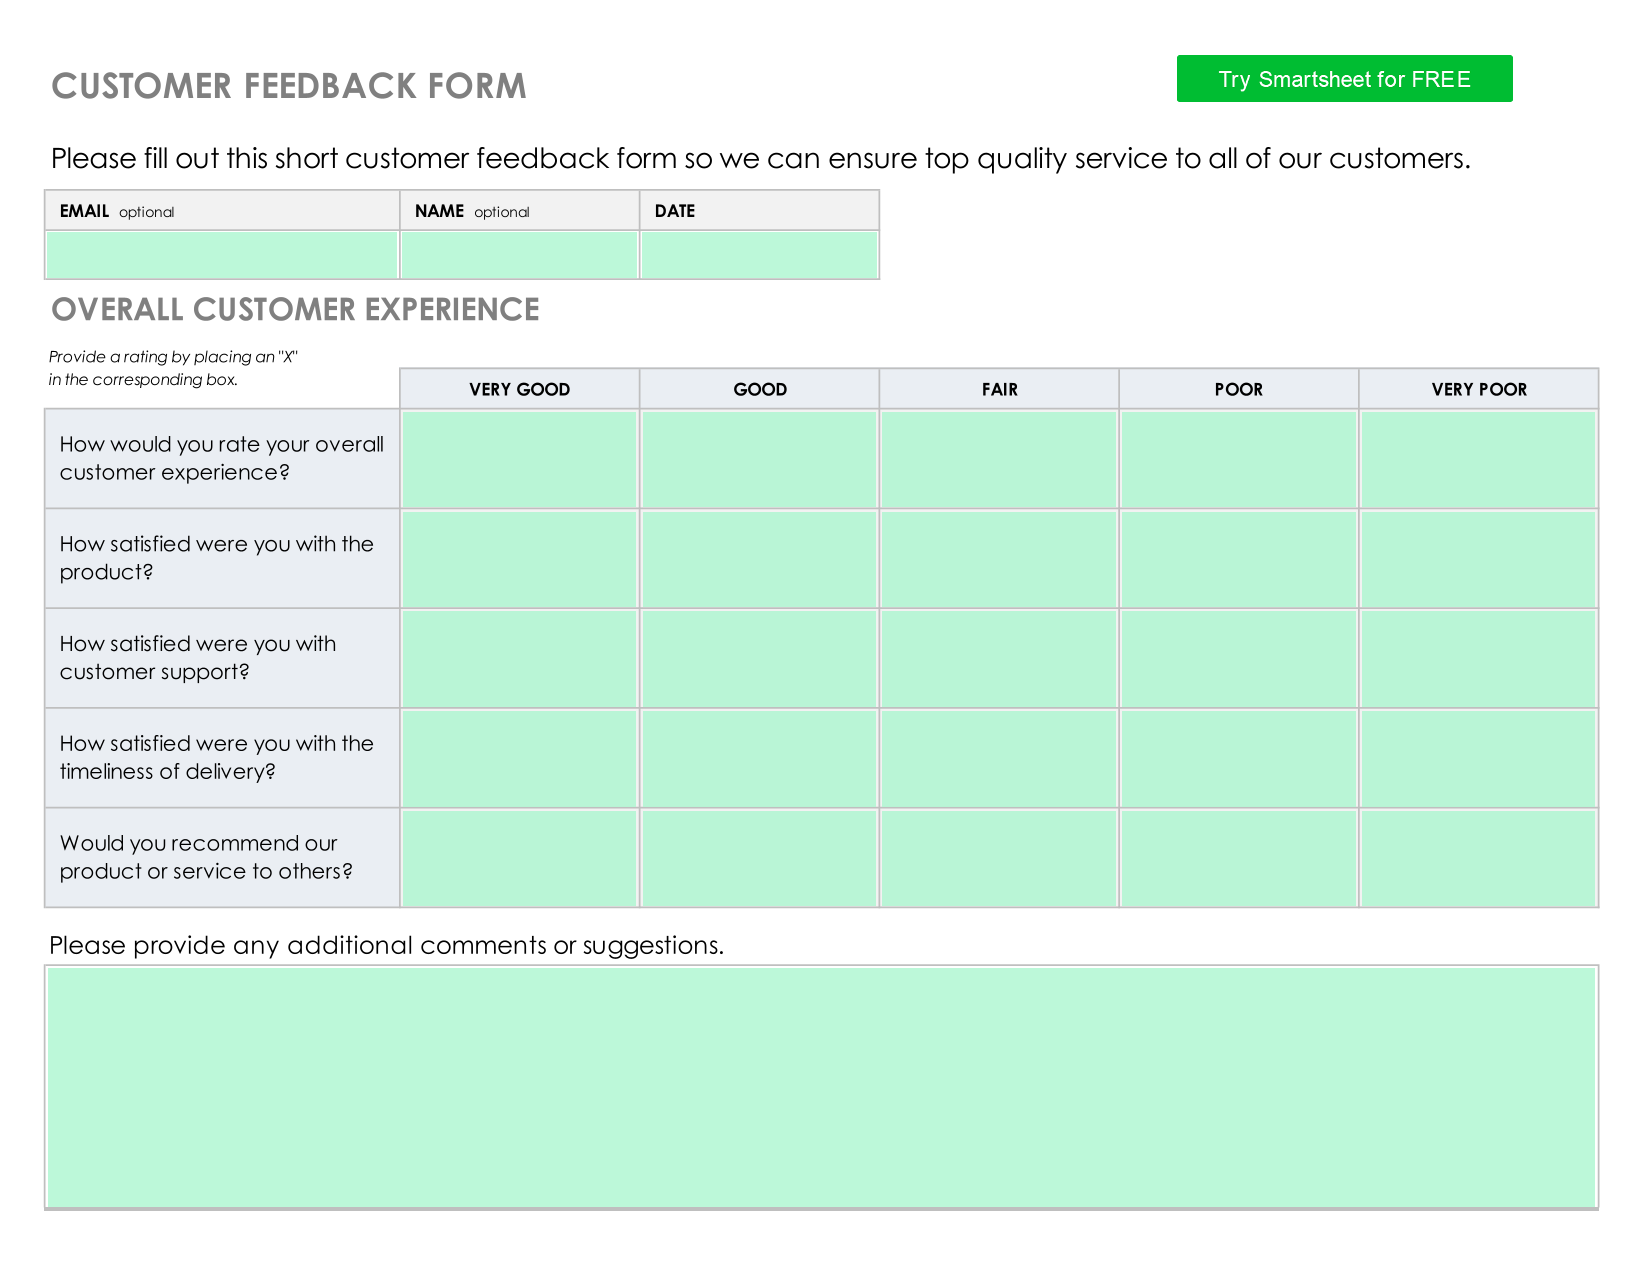Image resolution: width=1649 pixels, height=1275 pixels.
Task: Mark Poor for timeliness of delivery
Action: point(1239,759)
